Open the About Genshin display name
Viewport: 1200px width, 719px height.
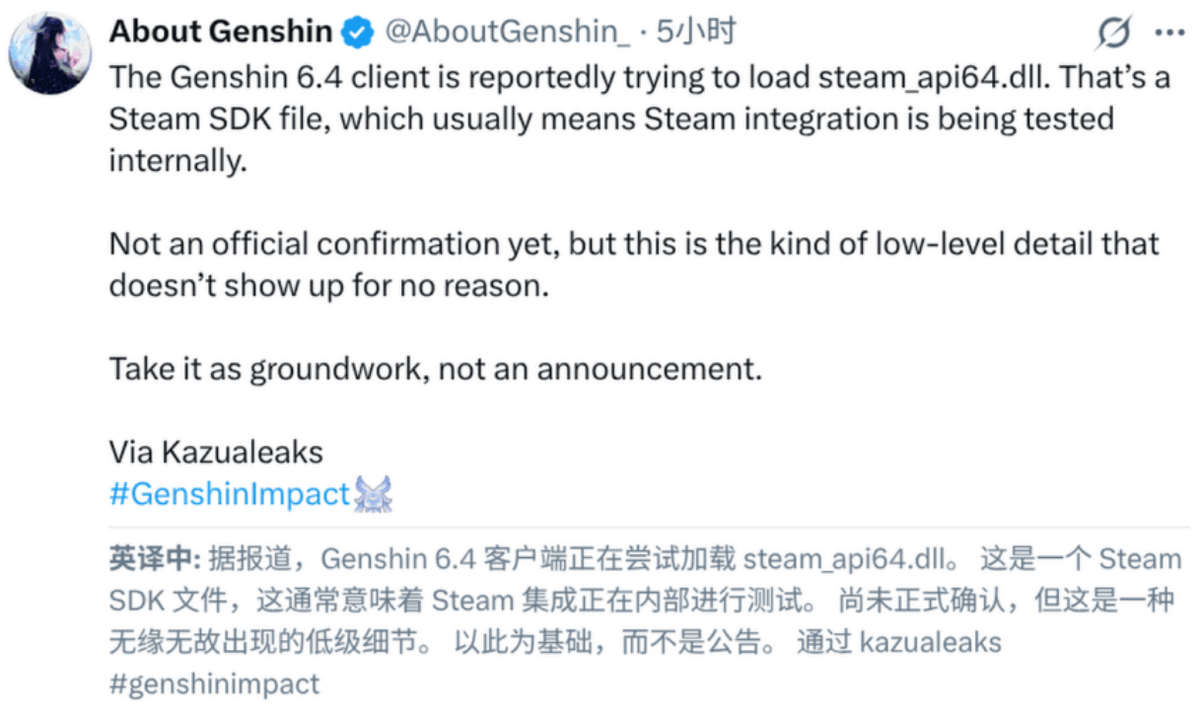tap(221, 32)
